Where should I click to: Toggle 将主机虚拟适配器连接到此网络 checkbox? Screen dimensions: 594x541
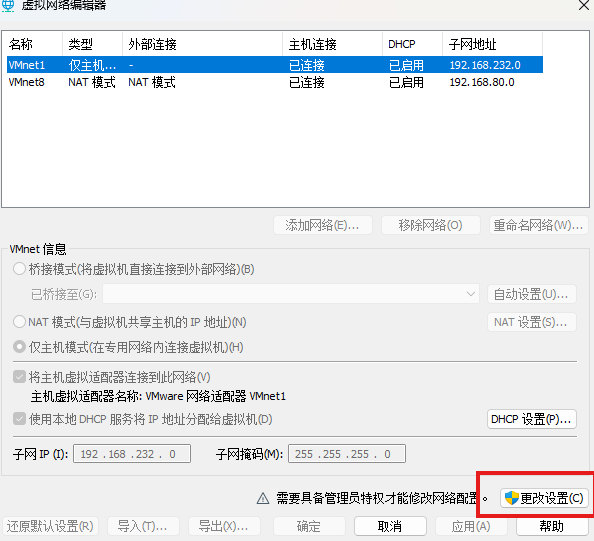[x=19, y=377]
